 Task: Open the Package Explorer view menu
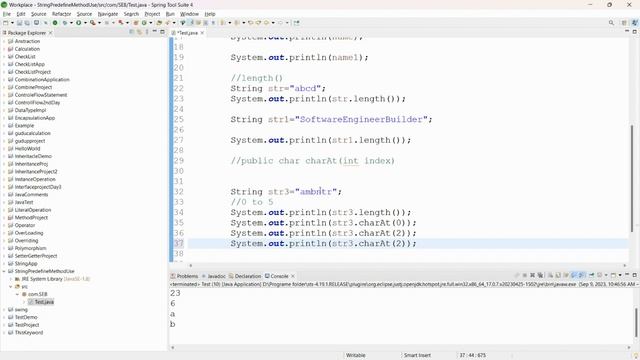tap(147, 32)
